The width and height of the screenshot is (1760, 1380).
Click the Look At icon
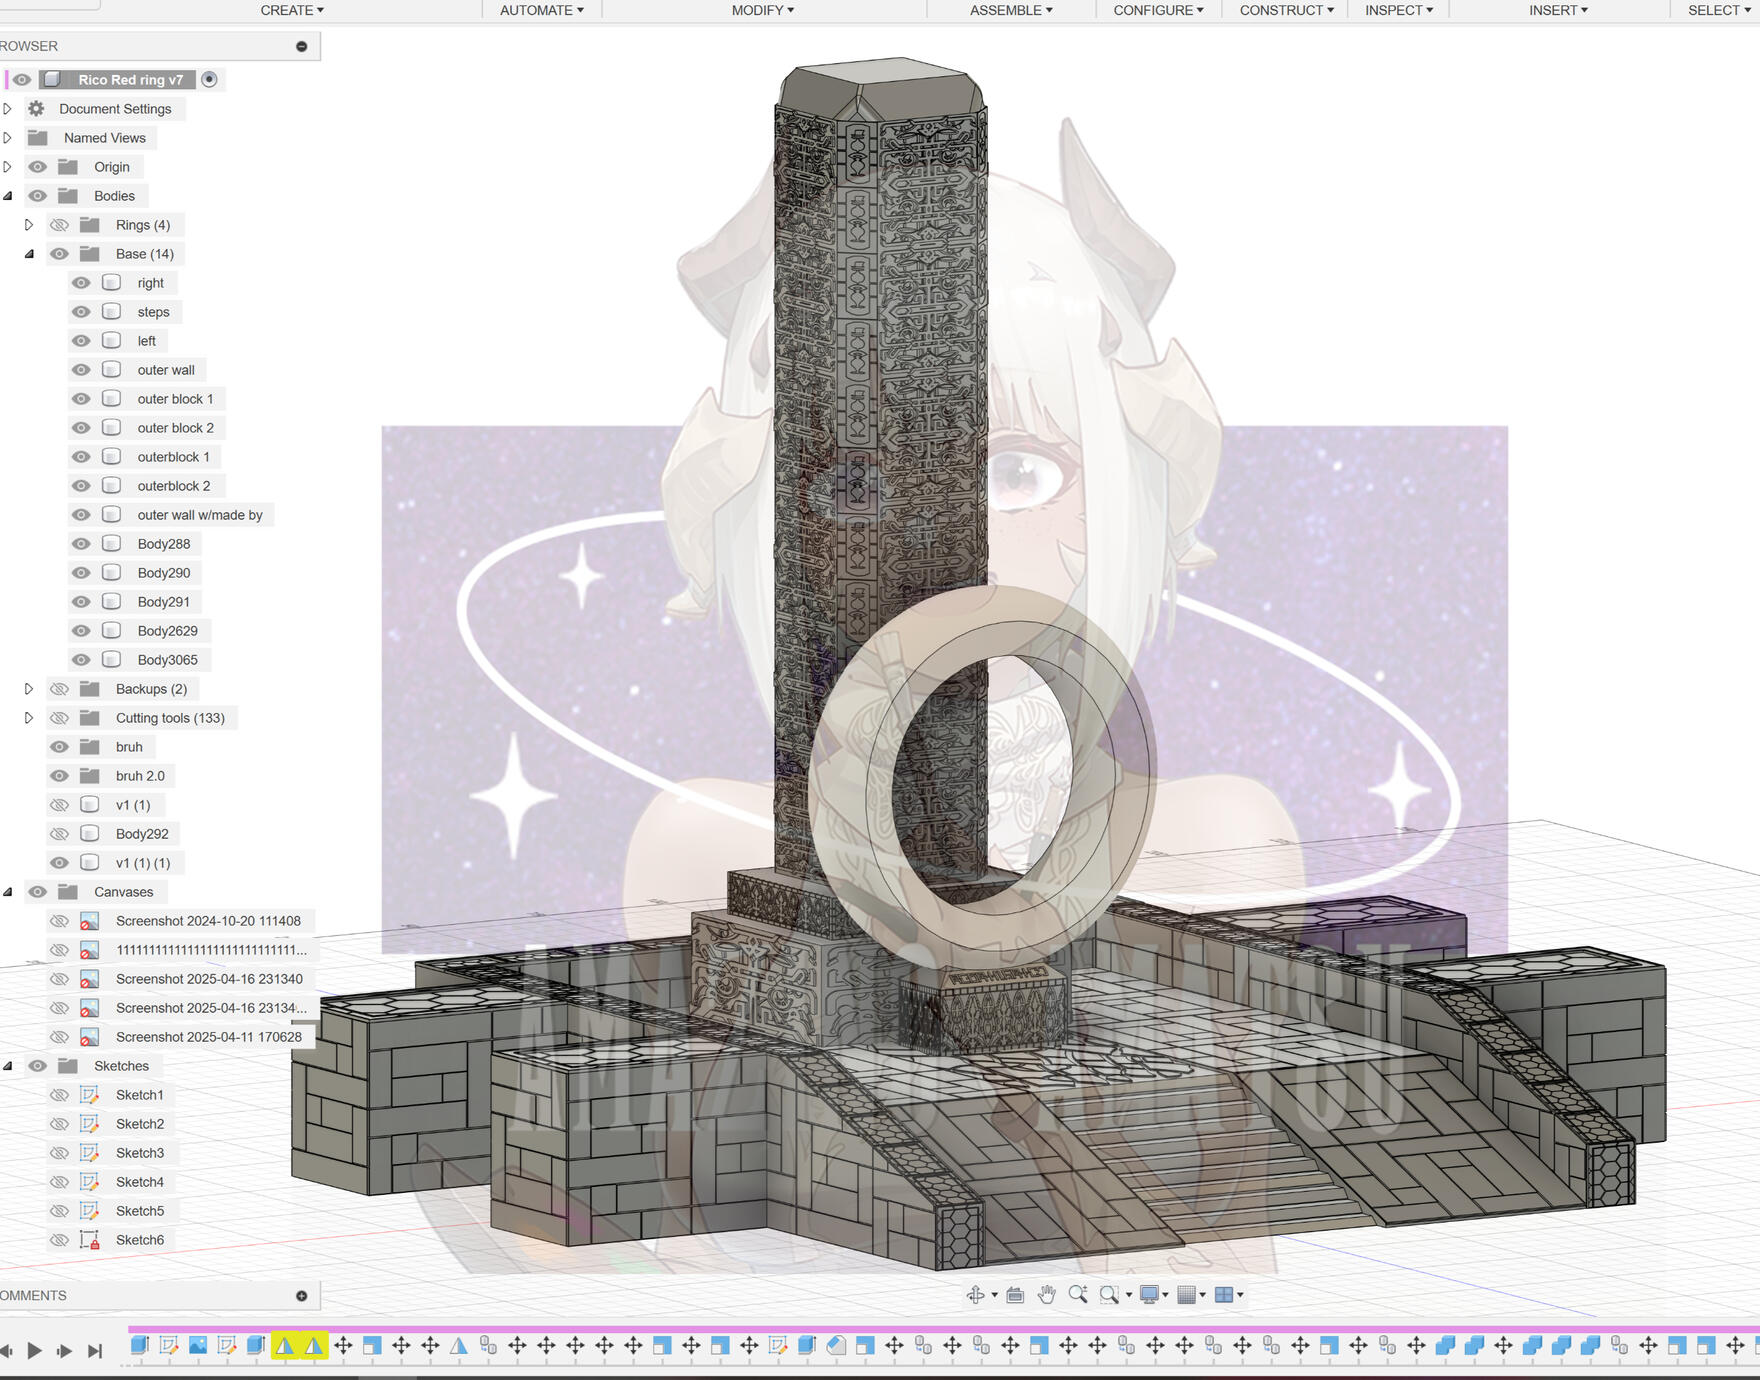point(1015,1295)
